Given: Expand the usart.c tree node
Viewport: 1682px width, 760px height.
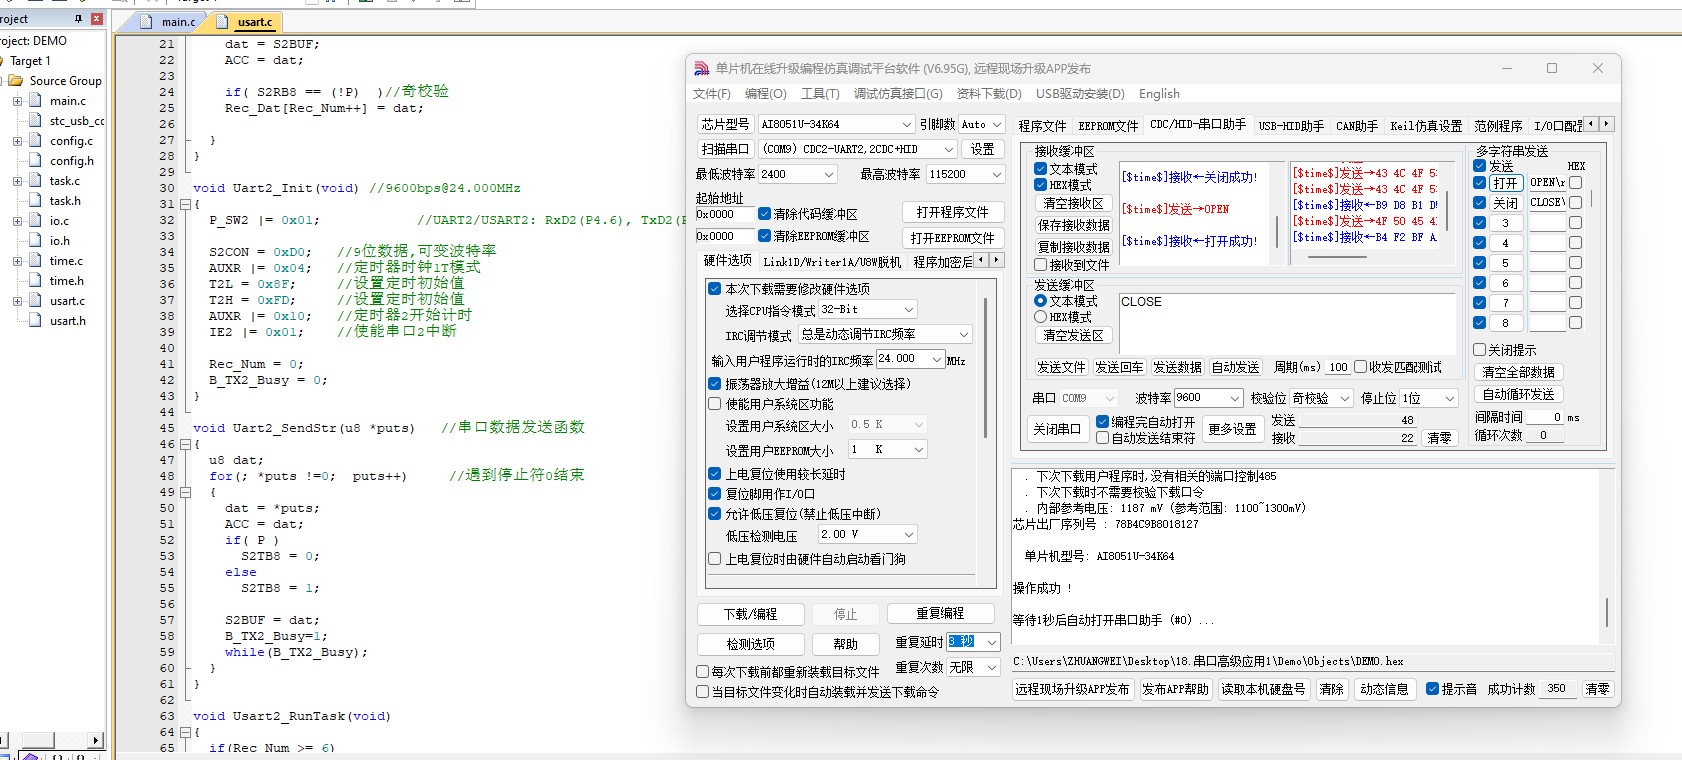Looking at the screenshot, I should coord(17,301).
